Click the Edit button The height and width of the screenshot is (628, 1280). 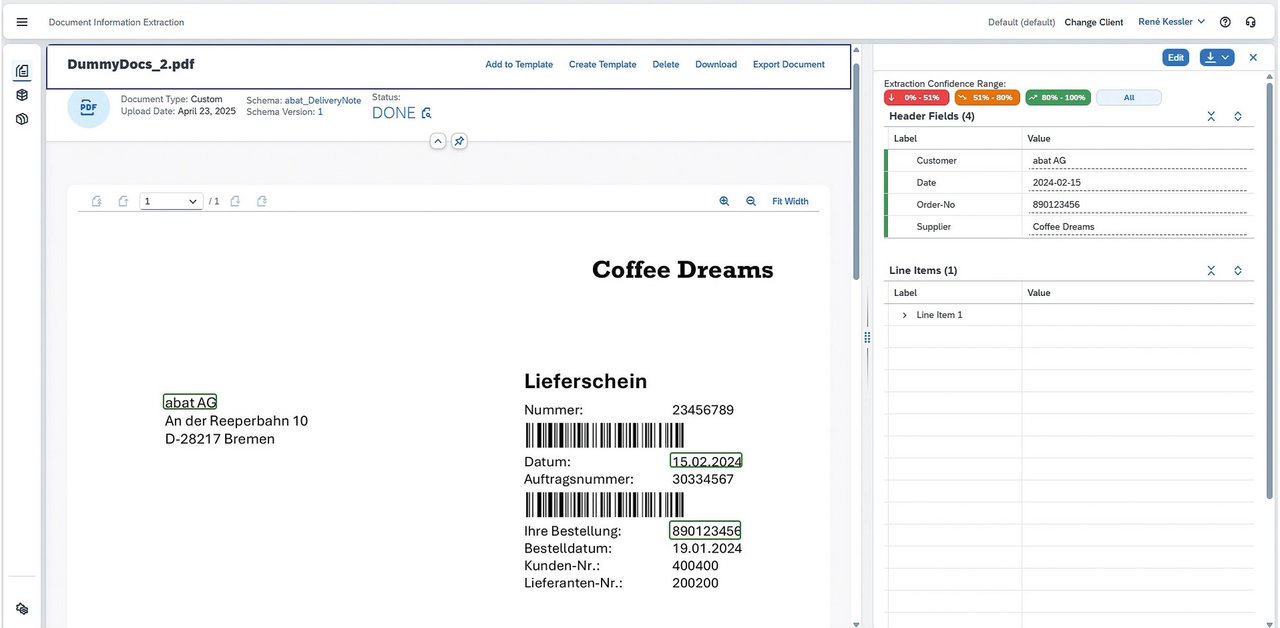tap(1176, 58)
